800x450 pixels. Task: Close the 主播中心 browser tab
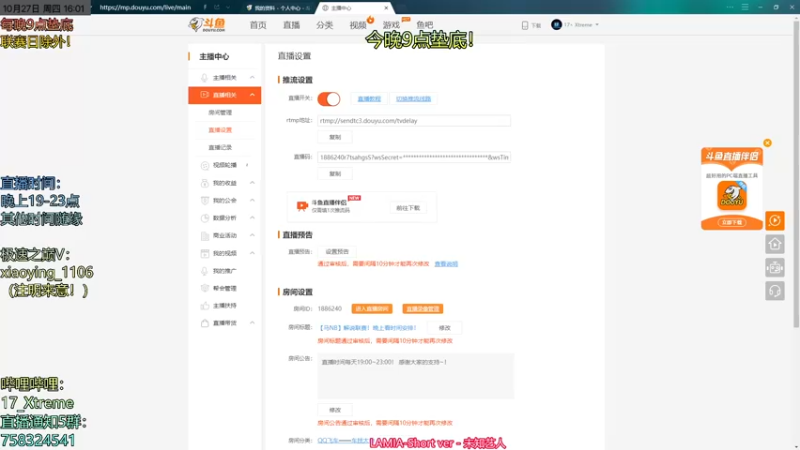[x=386, y=8]
